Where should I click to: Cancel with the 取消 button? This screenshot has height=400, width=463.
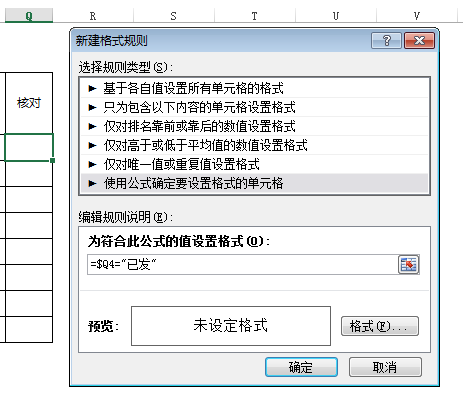click(x=385, y=367)
